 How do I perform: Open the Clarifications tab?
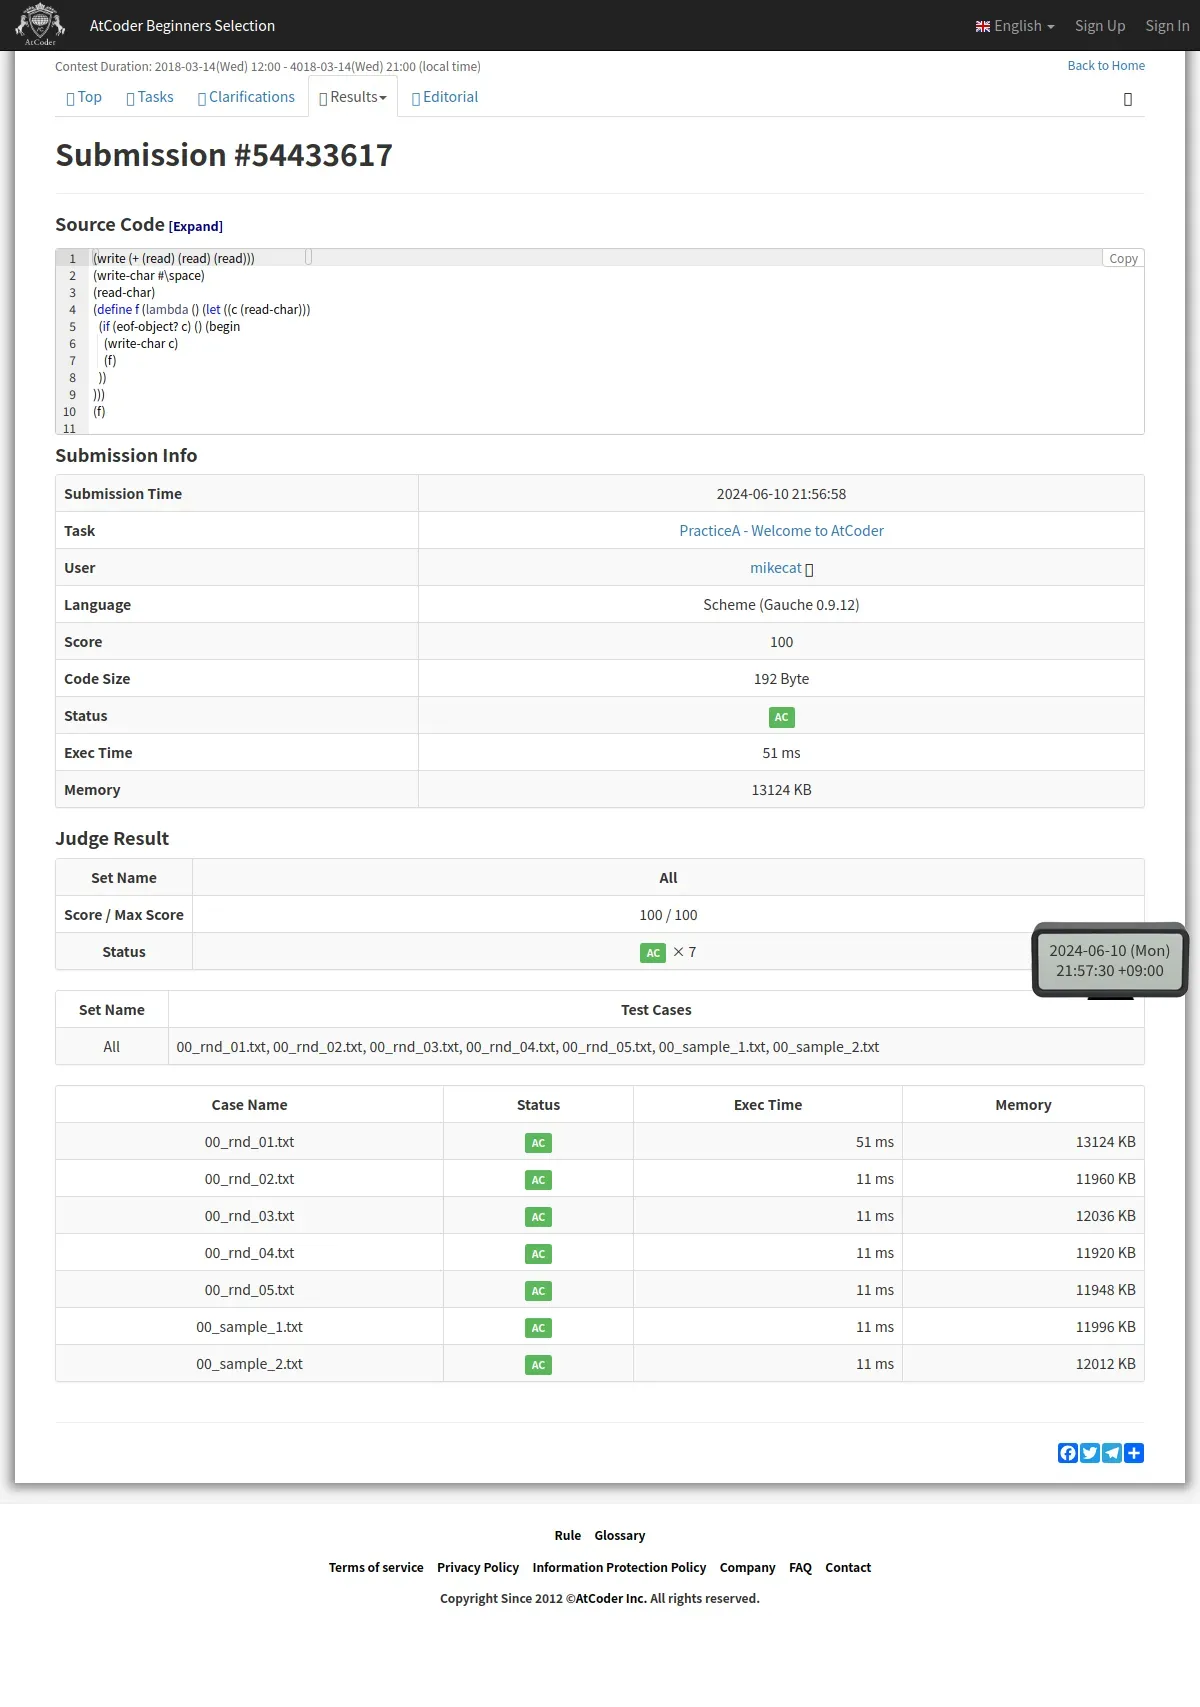pos(246,97)
